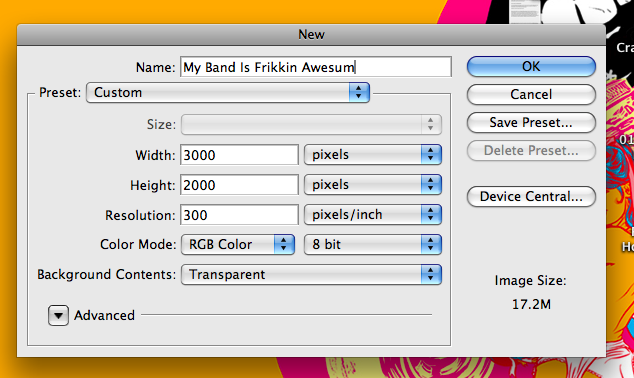Open Device Central button
This screenshot has height=378, width=634.
click(x=531, y=196)
